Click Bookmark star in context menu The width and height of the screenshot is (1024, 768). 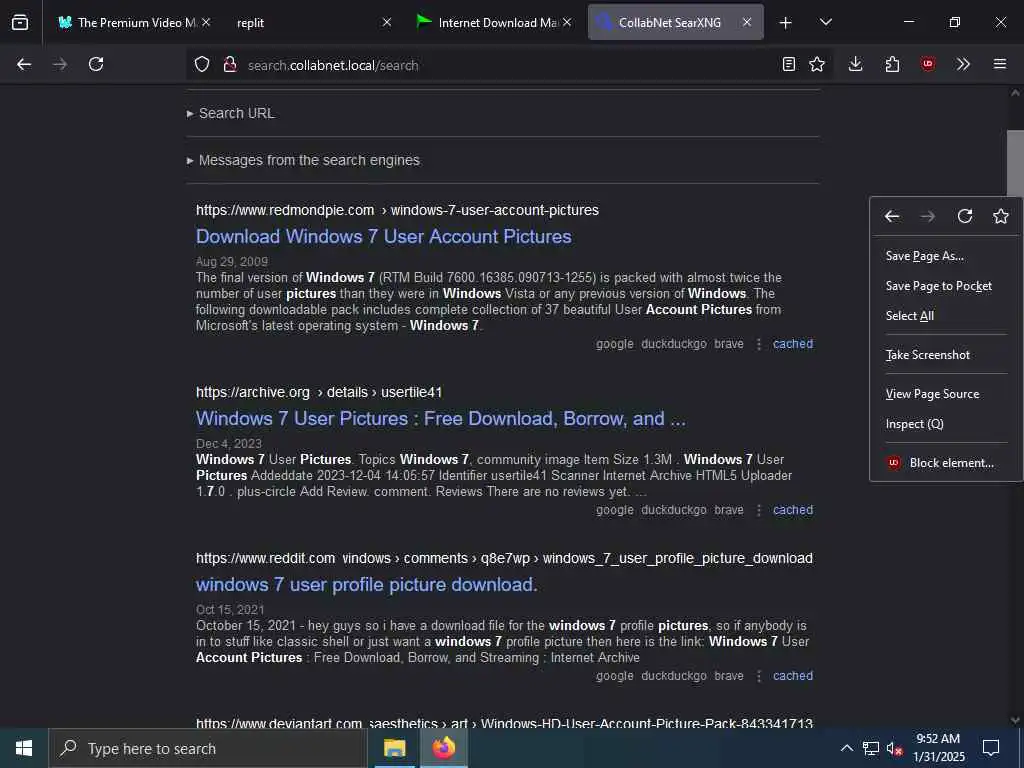[1000, 216]
